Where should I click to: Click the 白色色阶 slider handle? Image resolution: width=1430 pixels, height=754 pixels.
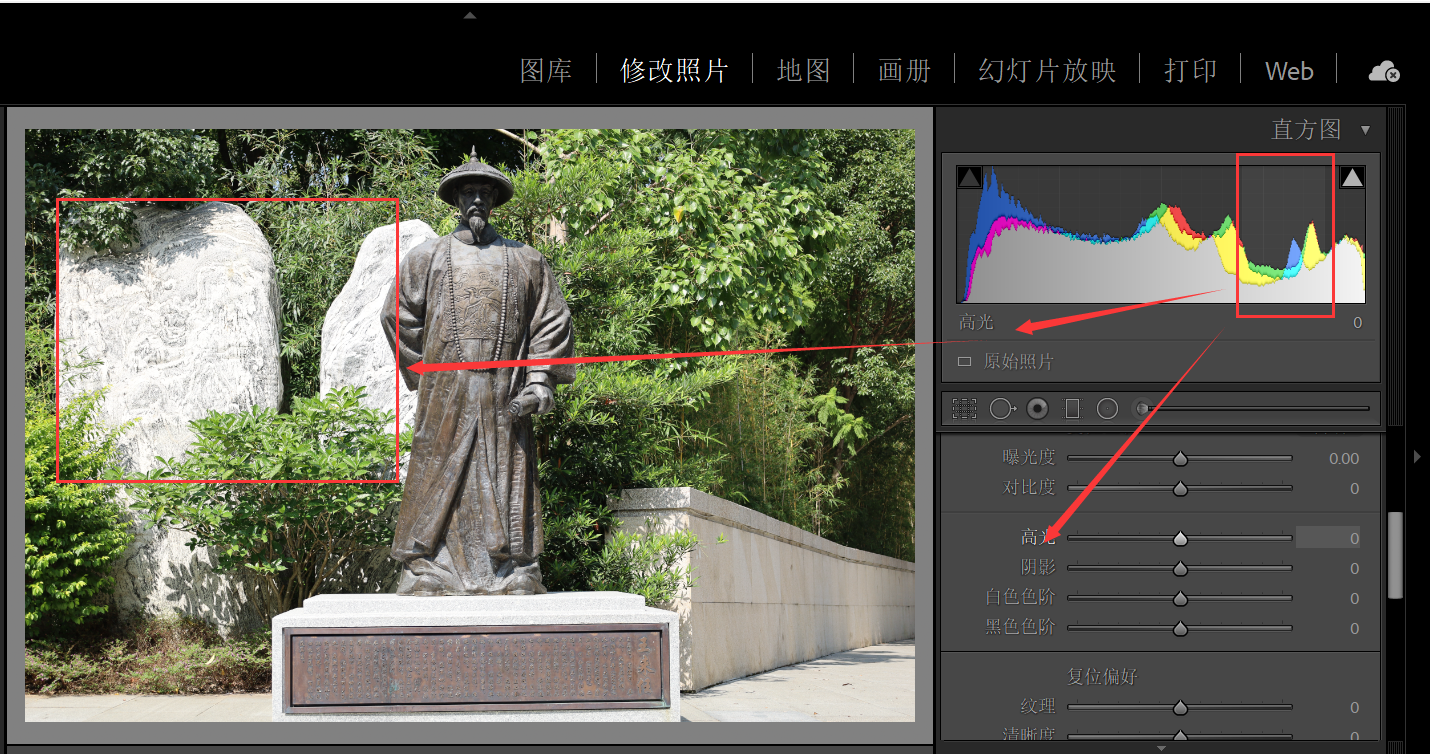tap(1180, 599)
